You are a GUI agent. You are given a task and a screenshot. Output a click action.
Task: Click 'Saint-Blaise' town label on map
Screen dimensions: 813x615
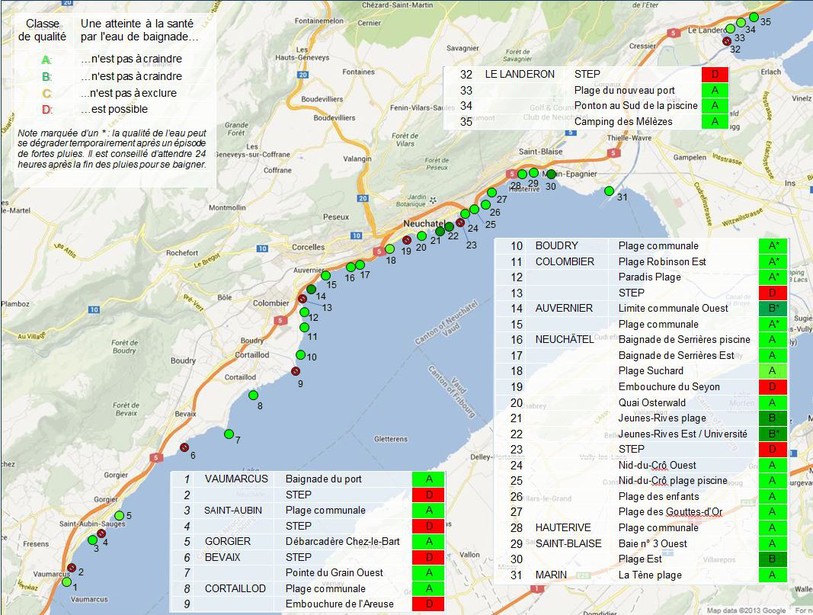(x=541, y=151)
